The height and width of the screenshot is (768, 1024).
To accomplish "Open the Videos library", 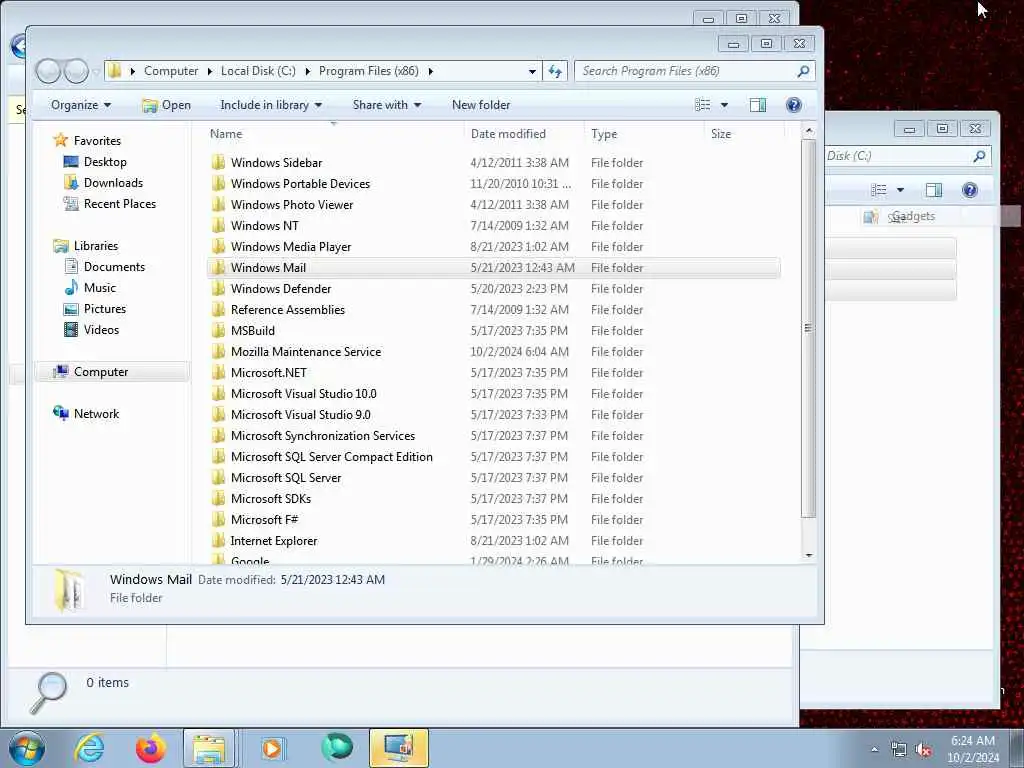I will coord(101,330).
